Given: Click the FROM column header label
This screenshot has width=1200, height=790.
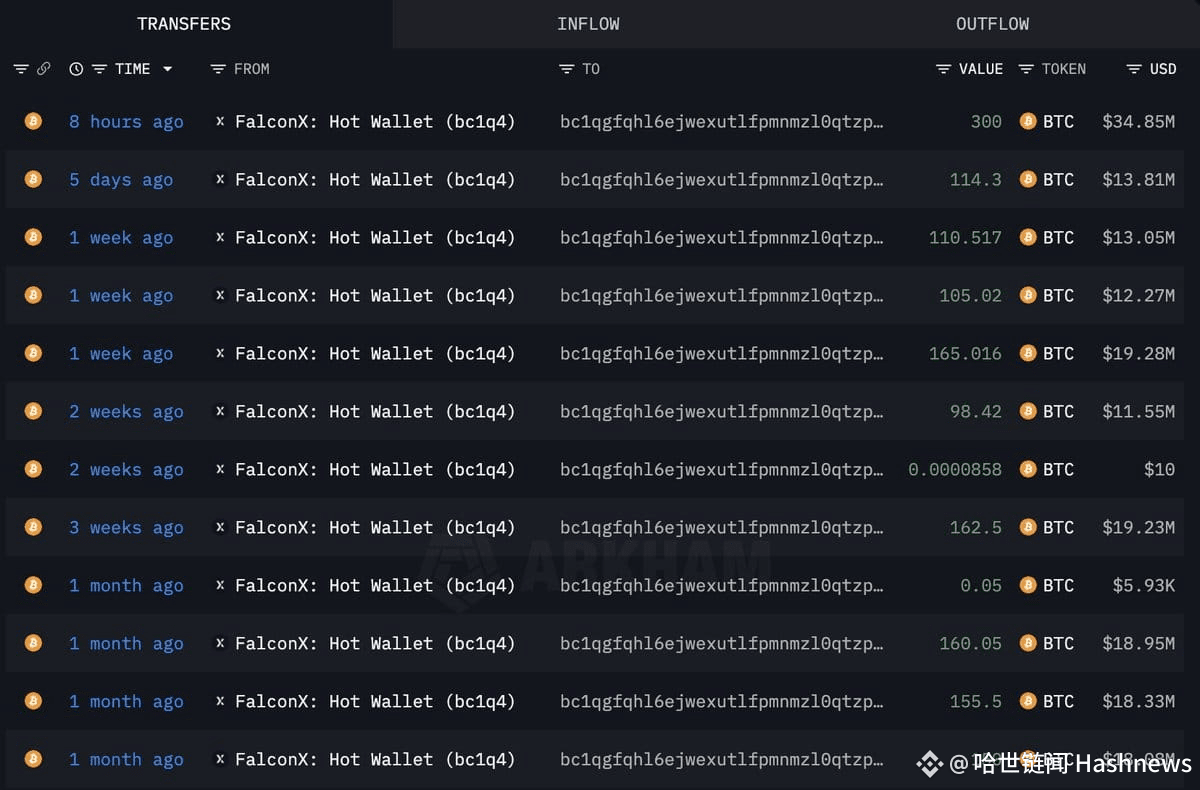Looking at the screenshot, I should [252, 69].
